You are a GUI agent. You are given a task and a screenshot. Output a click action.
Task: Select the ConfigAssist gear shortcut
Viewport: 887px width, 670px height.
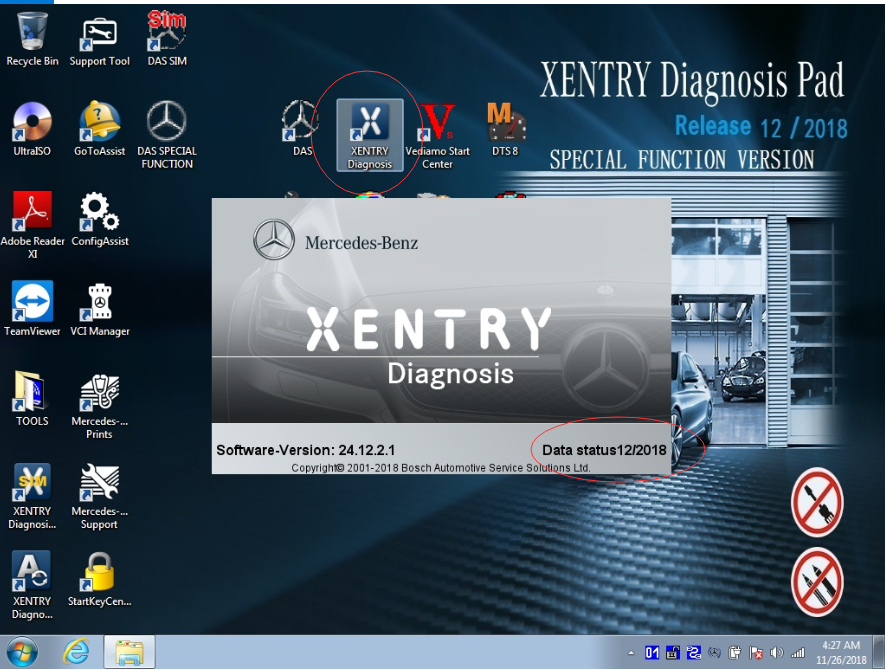click(x=100, y=220)
